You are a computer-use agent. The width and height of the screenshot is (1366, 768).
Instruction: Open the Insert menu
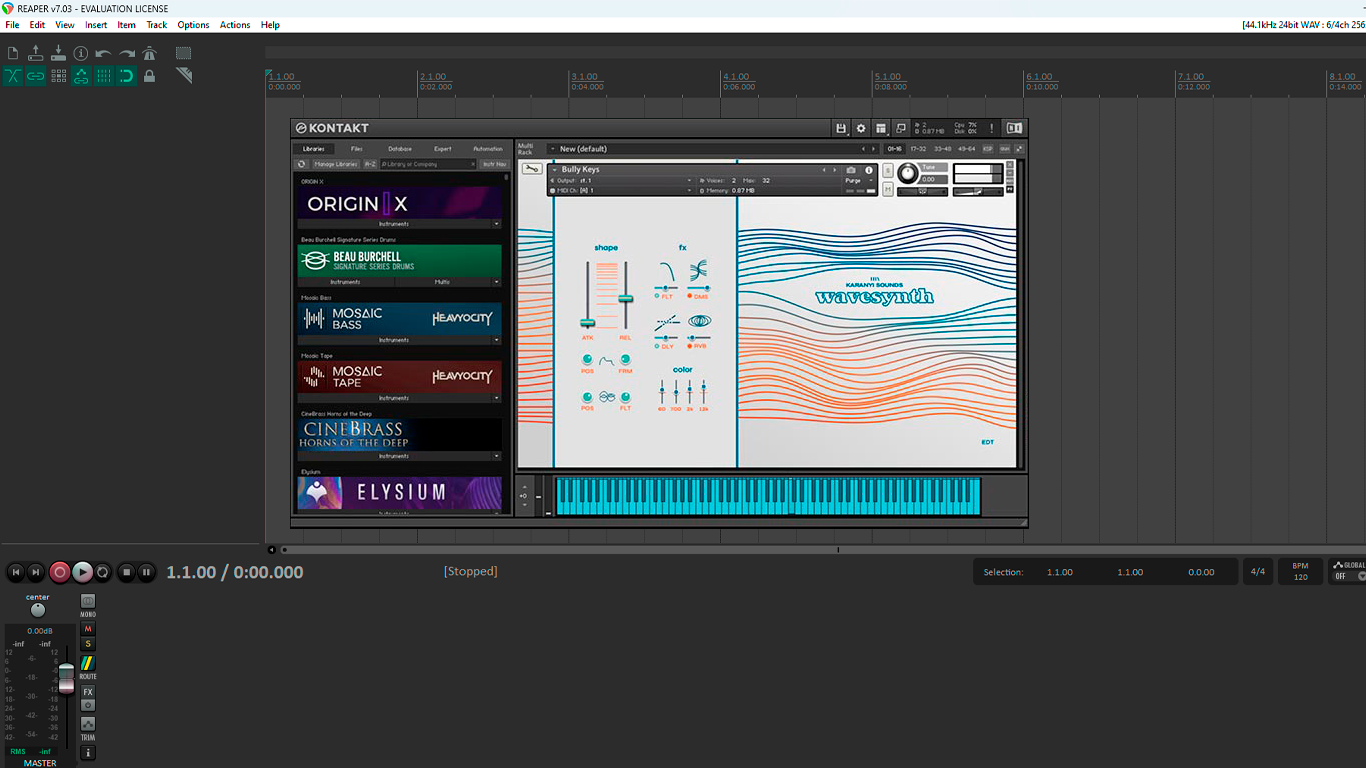(x=96, y=25)
